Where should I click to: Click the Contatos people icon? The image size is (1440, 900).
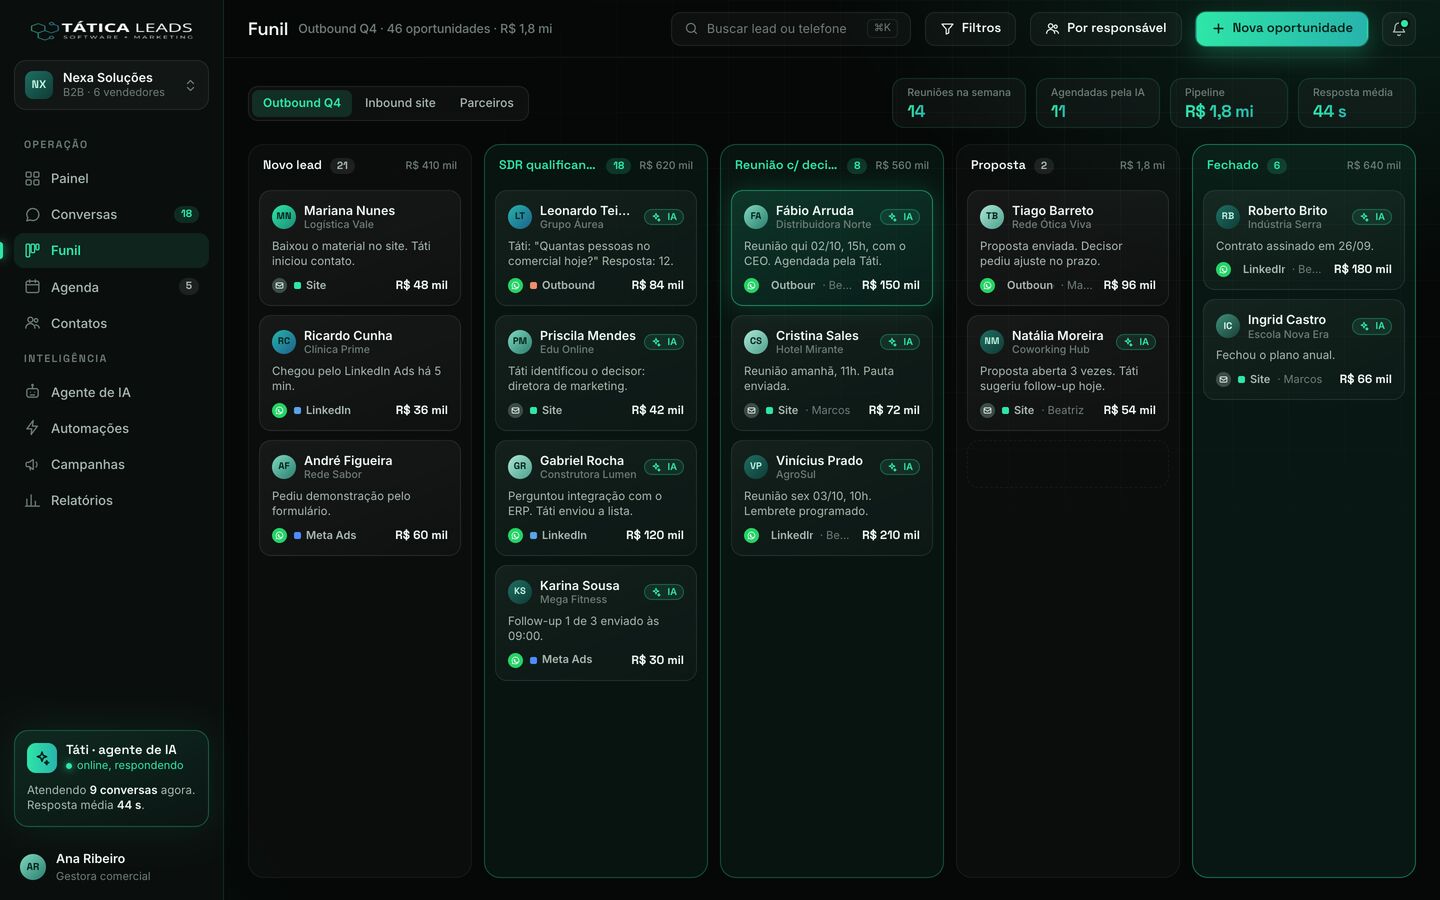[x=32, y=323]
